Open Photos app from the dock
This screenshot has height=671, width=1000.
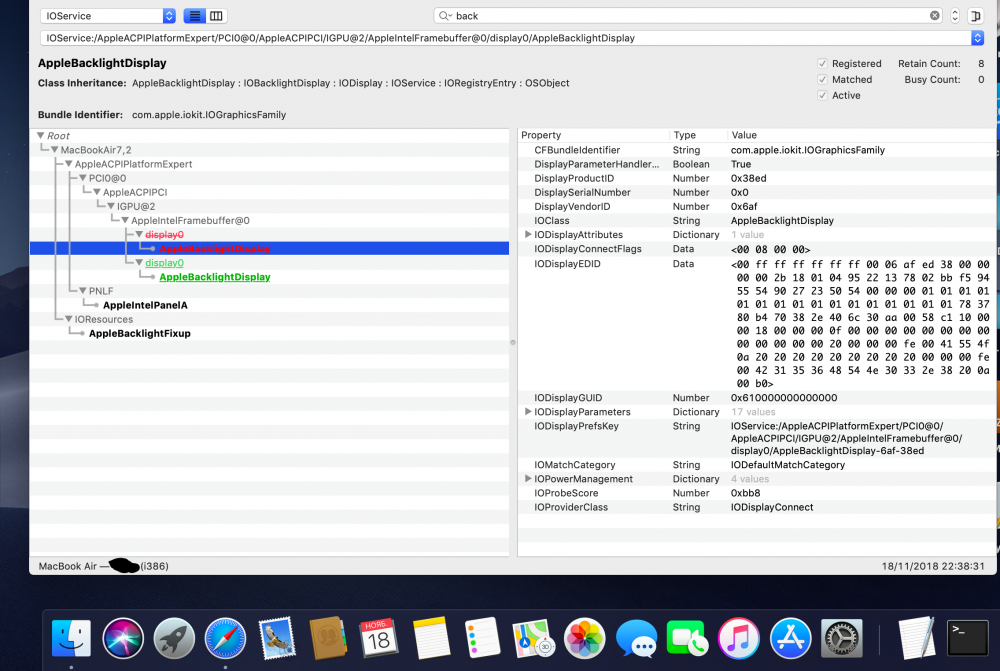click(x=584, y=638)
